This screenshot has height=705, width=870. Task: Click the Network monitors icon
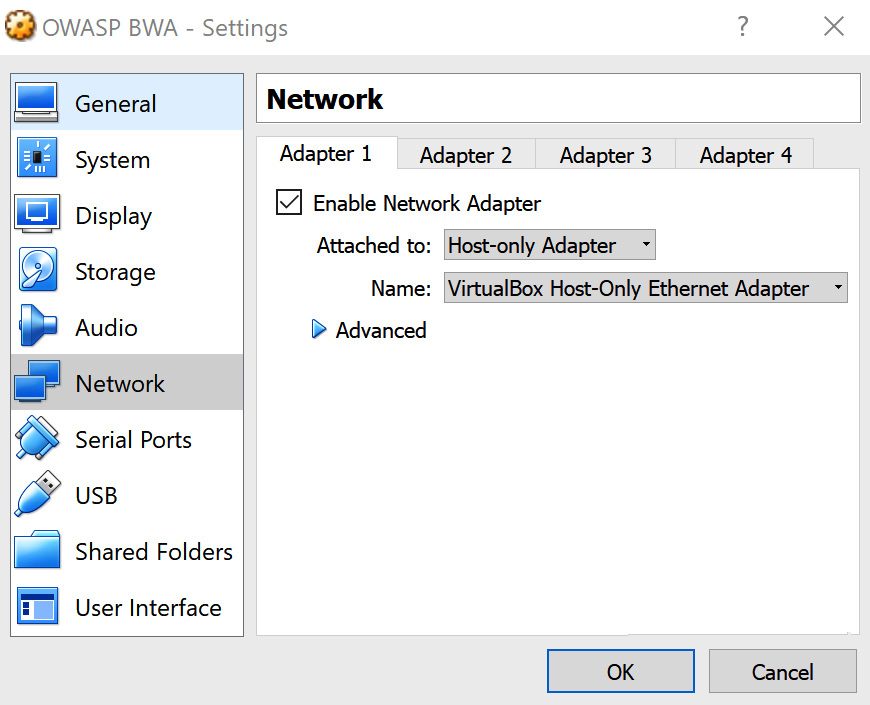tap(37, 382)
